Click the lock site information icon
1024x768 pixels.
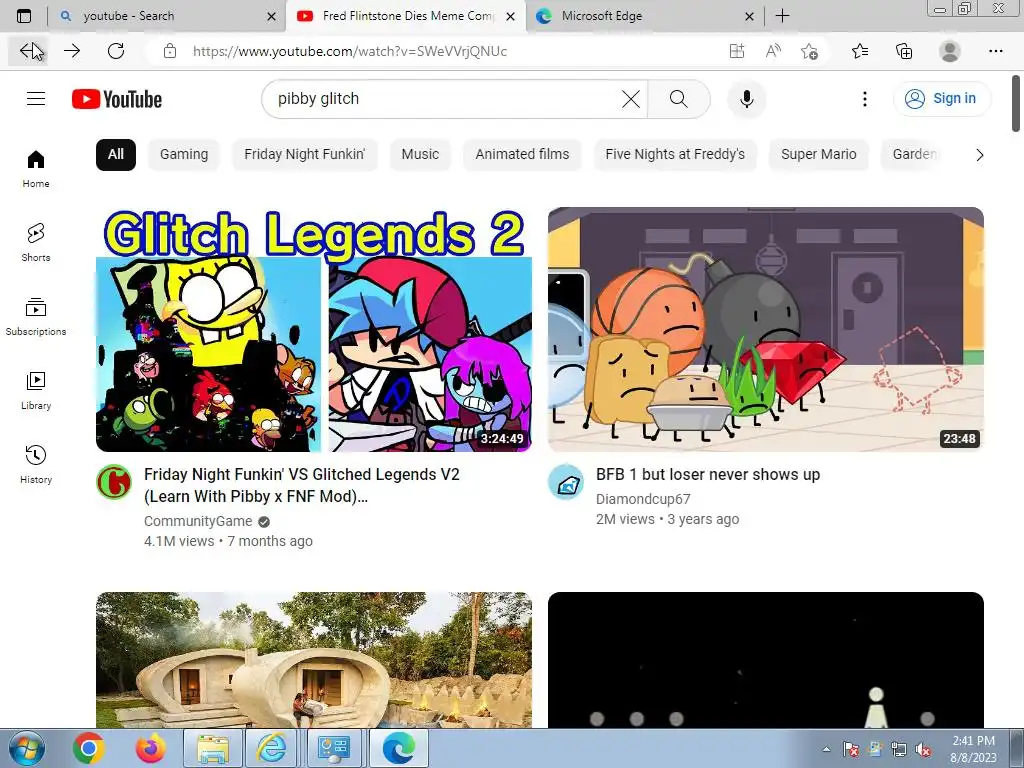click(170, 51)
